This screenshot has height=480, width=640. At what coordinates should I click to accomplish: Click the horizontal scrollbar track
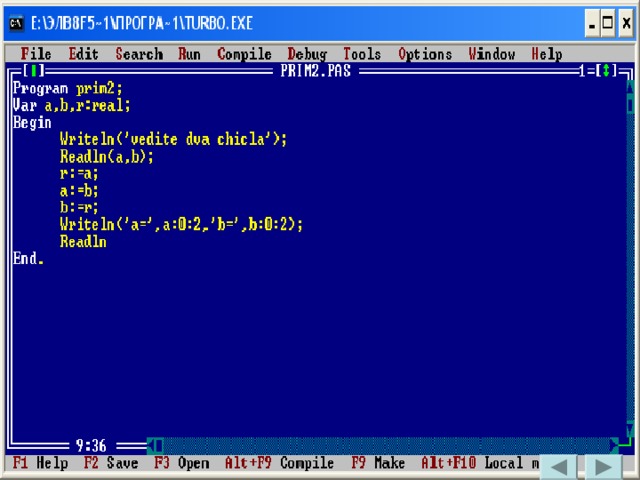click(380, 446)
